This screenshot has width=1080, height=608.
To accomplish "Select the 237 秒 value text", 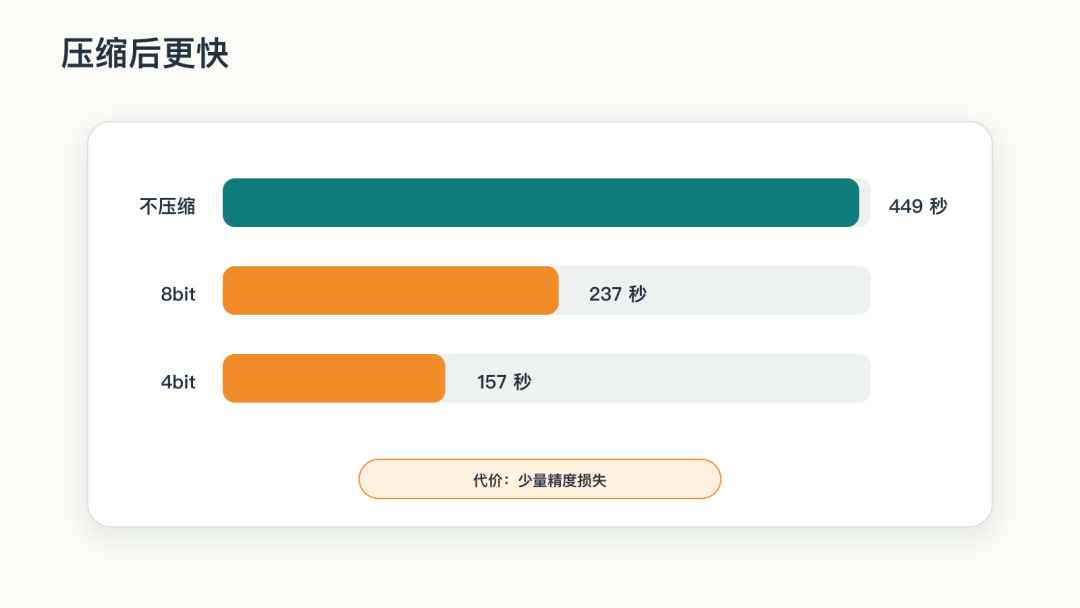I will [618, 294].
